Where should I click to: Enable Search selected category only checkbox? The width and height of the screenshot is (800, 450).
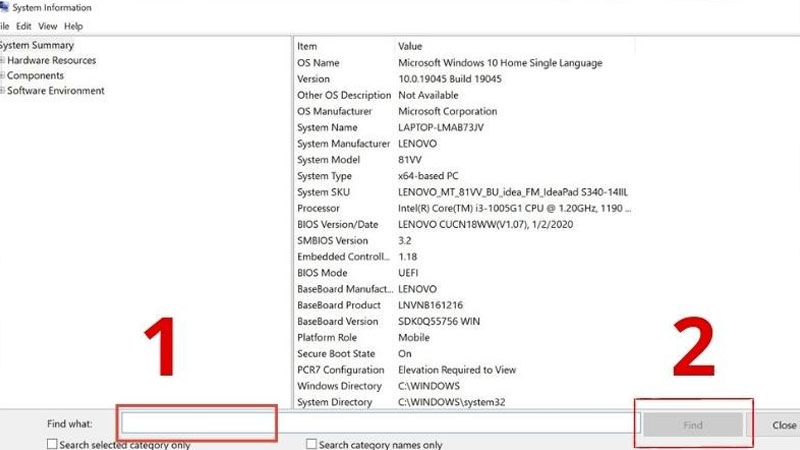coord(52,444)
